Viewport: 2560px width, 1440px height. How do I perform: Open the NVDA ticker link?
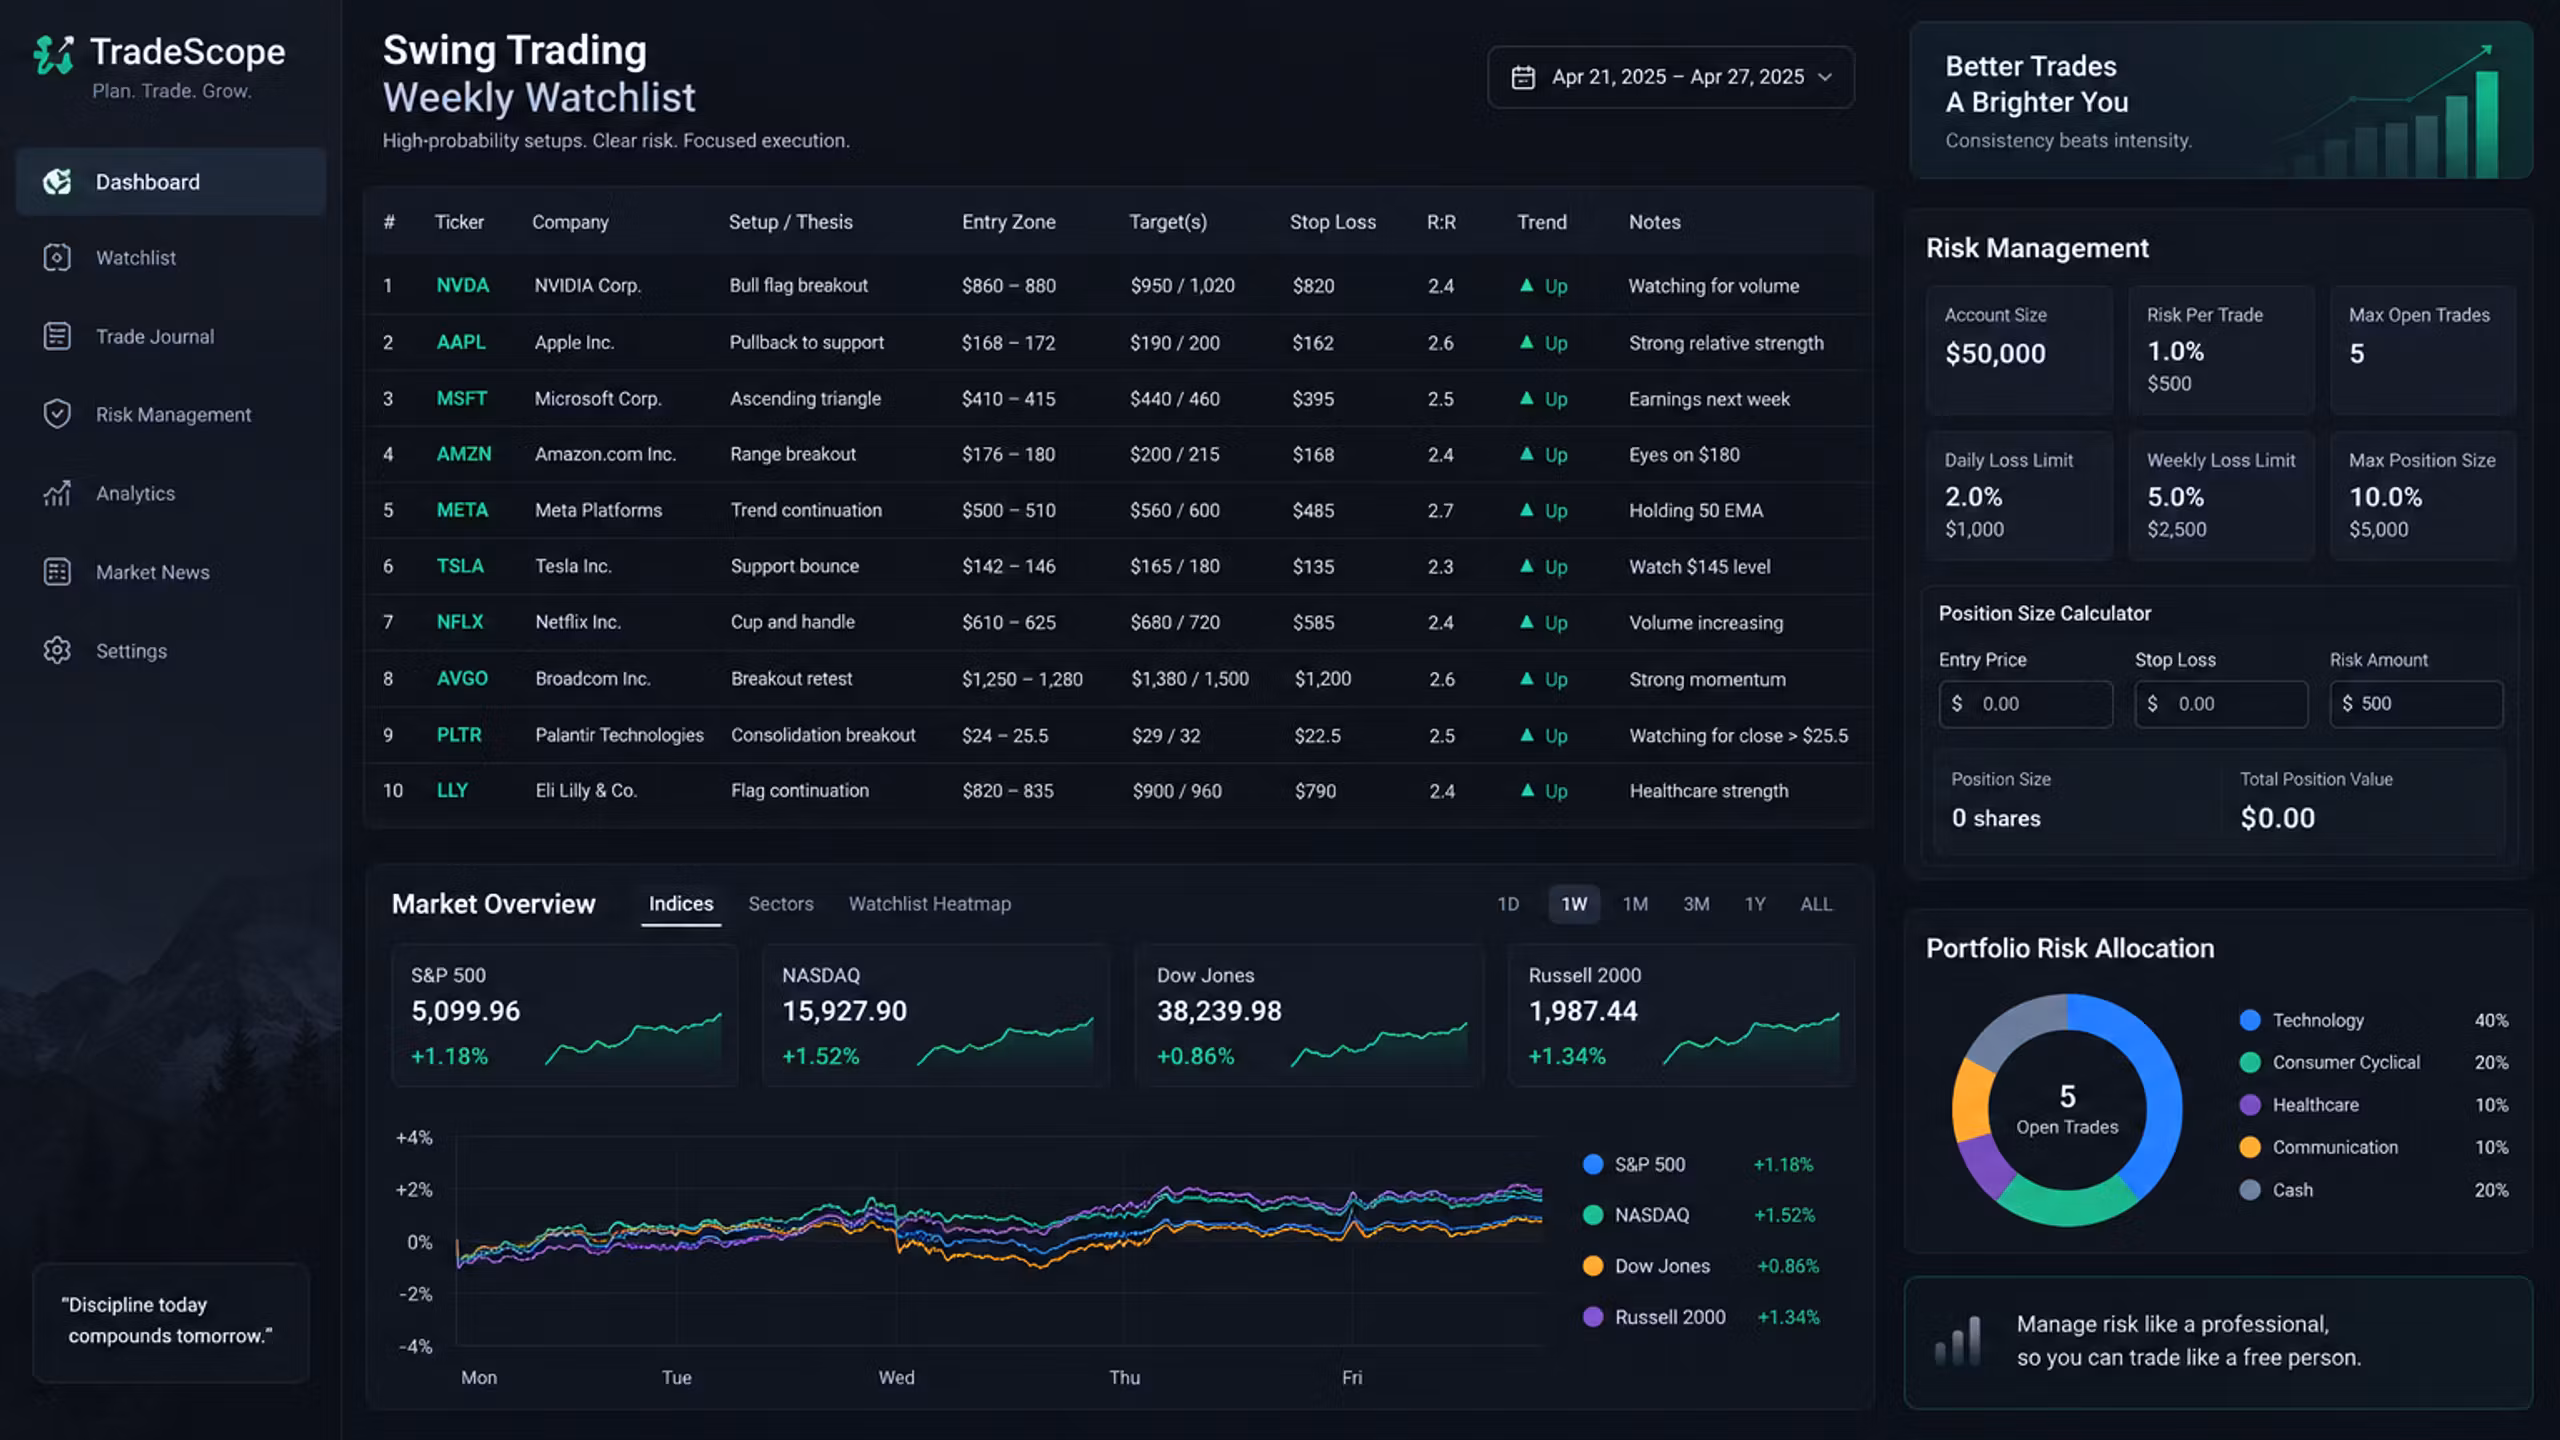462,285
